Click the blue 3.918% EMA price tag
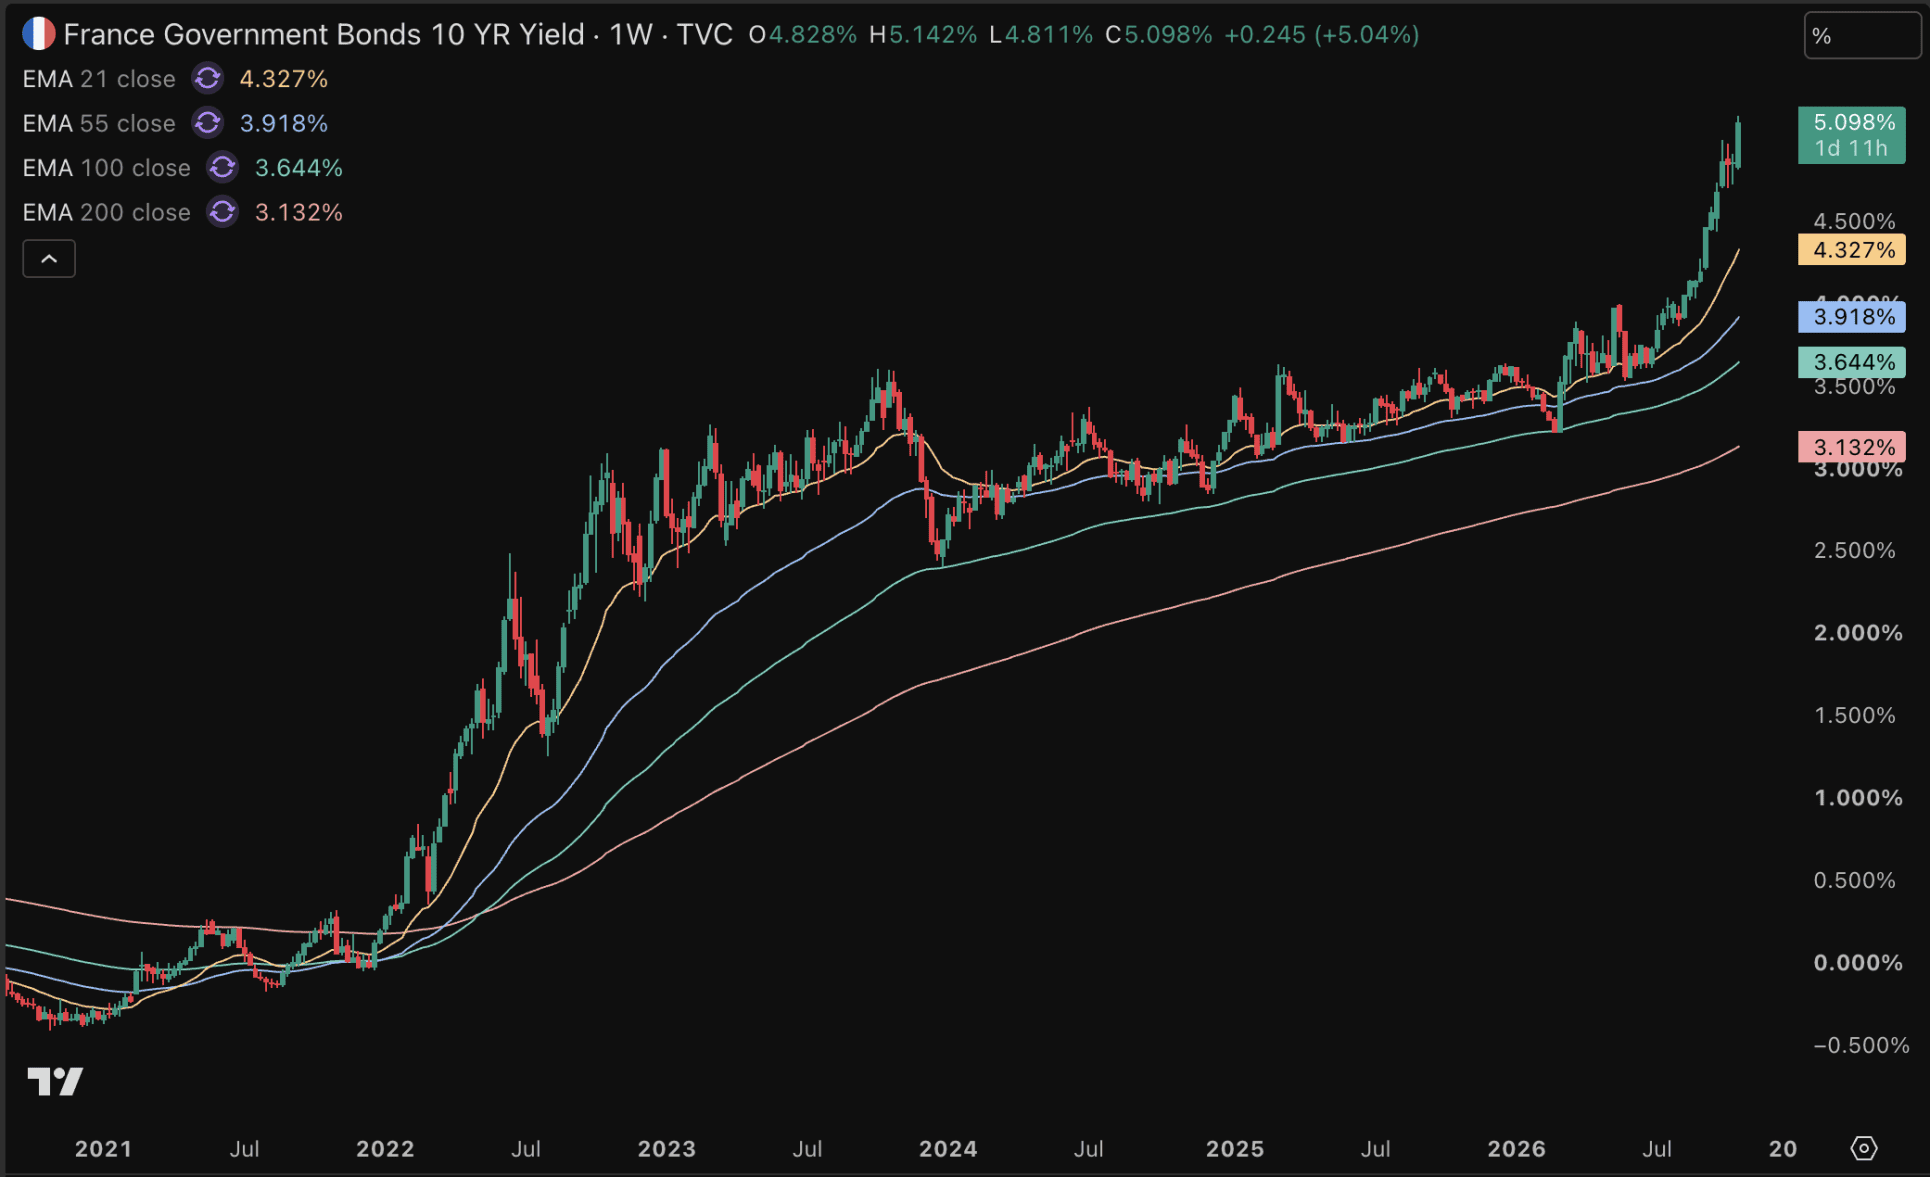The image size is (1930, 1177). [1852, 317]
